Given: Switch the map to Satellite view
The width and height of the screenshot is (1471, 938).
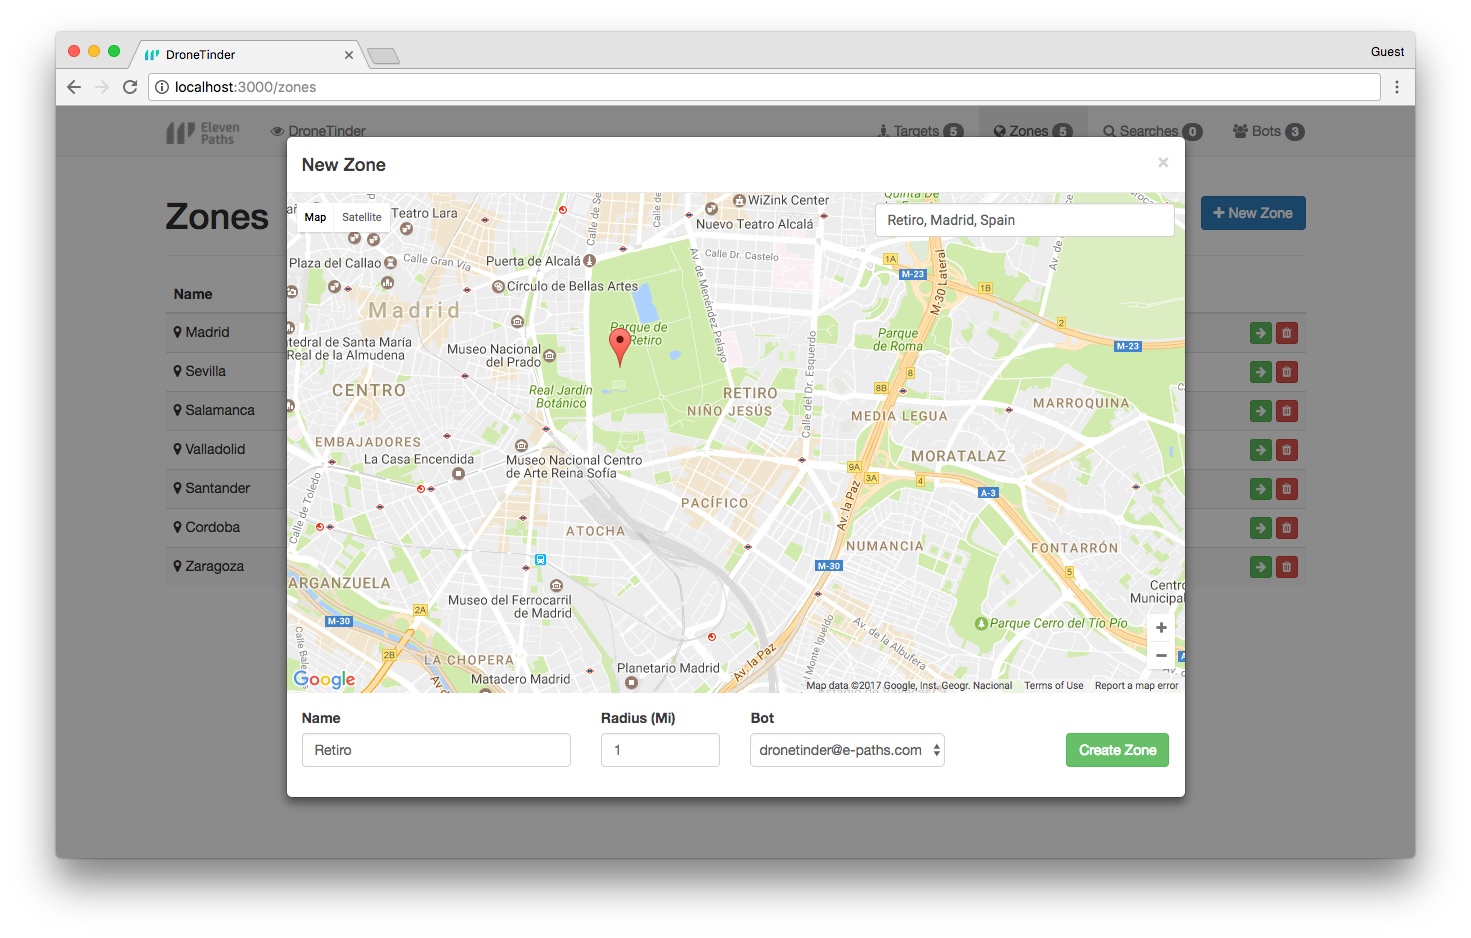Looking at the screenshot, I should pos(361,217).
